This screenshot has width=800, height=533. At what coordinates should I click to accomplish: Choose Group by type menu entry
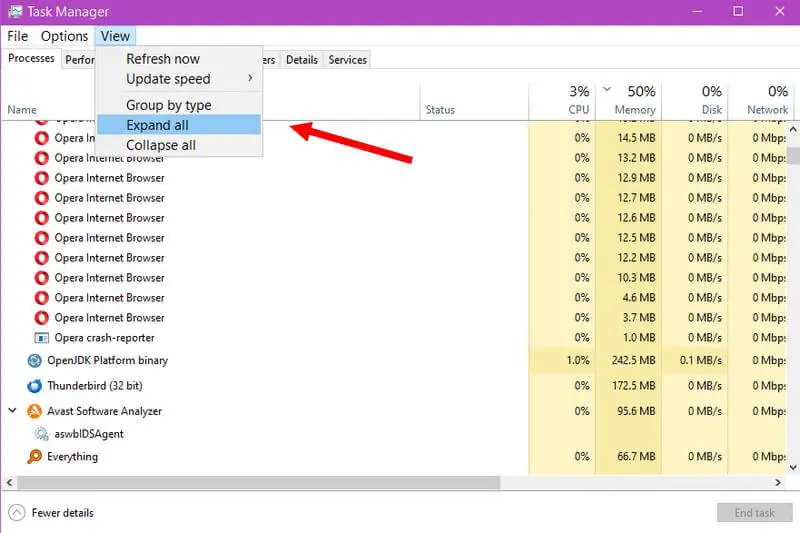169,105
